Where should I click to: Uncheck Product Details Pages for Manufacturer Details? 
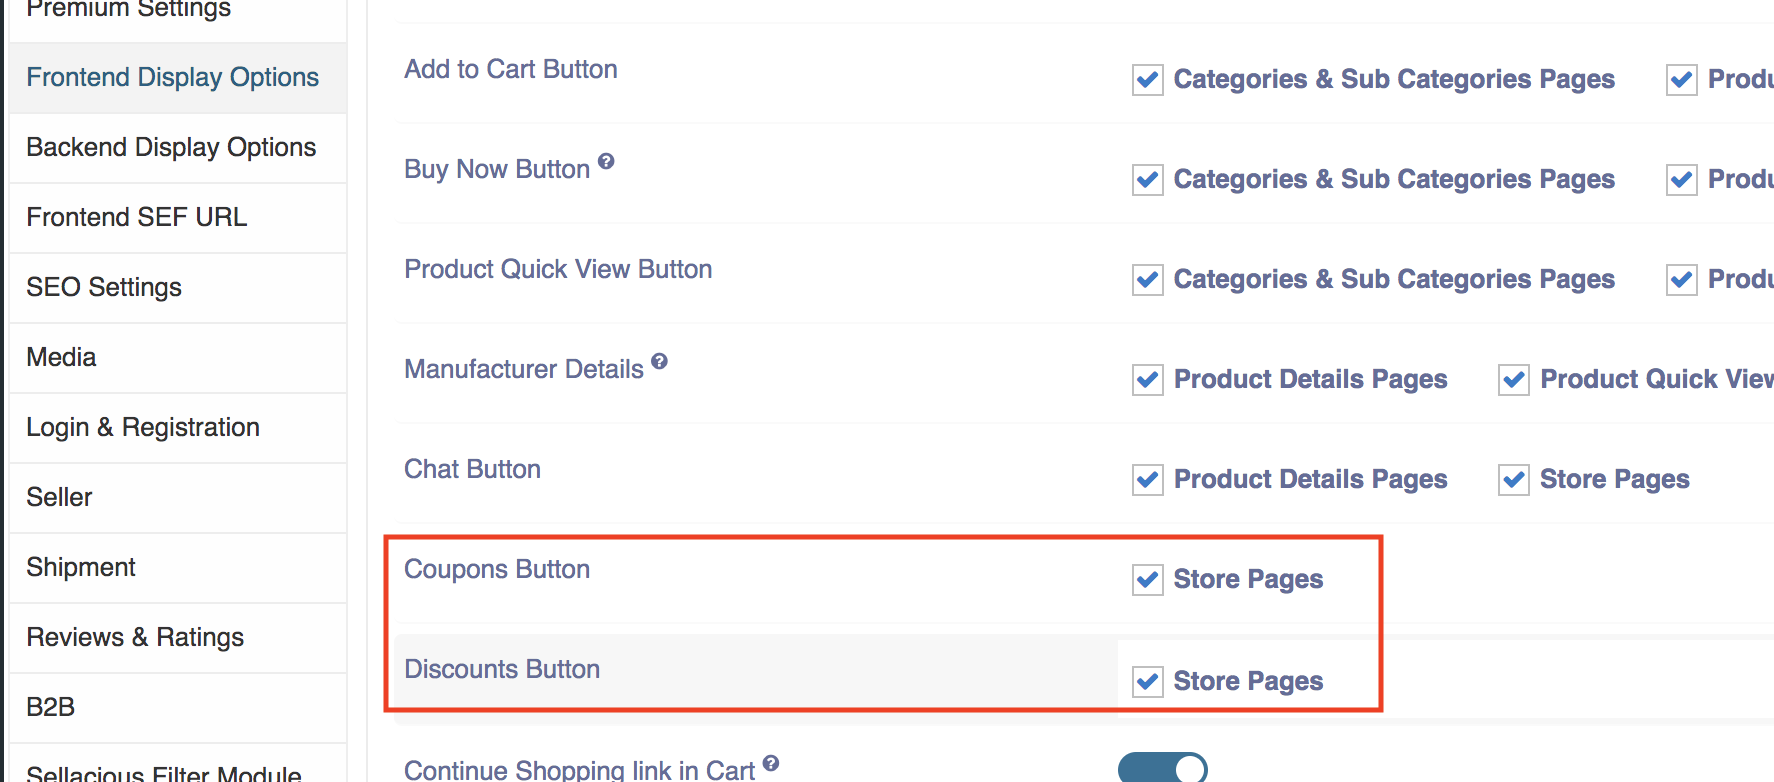point(1147,380)
